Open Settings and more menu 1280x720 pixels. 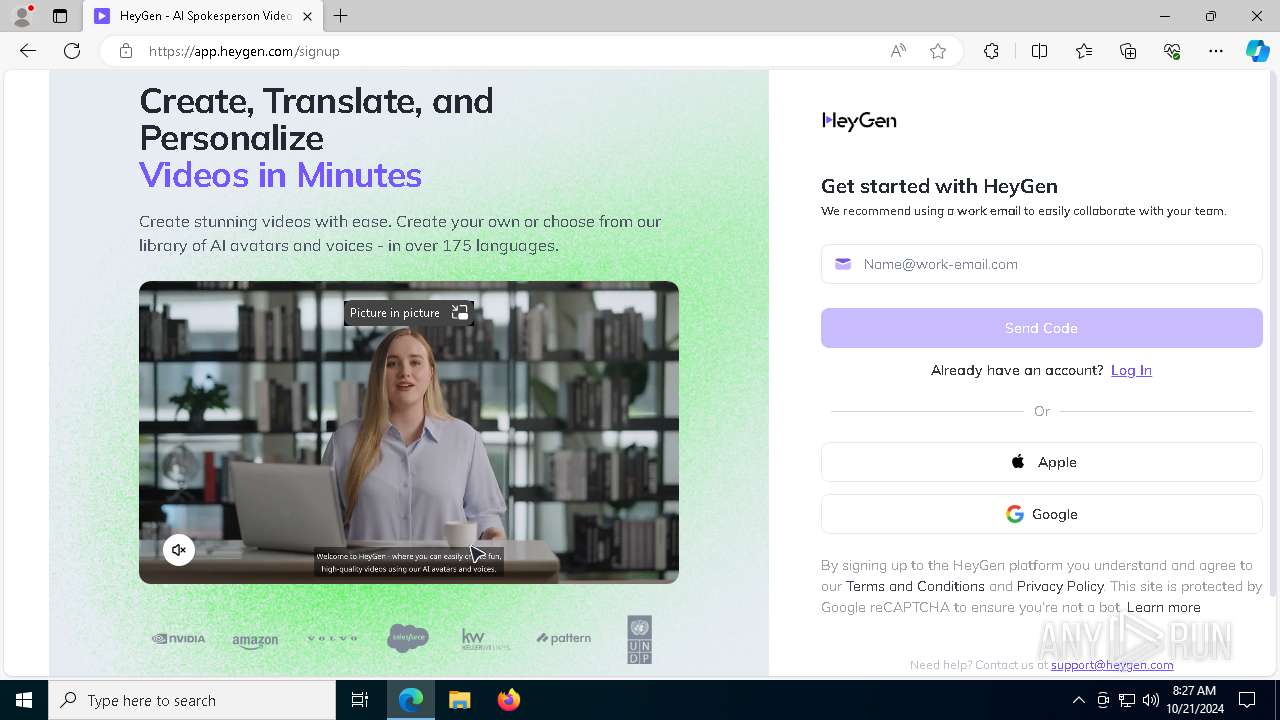(1216, 51)
